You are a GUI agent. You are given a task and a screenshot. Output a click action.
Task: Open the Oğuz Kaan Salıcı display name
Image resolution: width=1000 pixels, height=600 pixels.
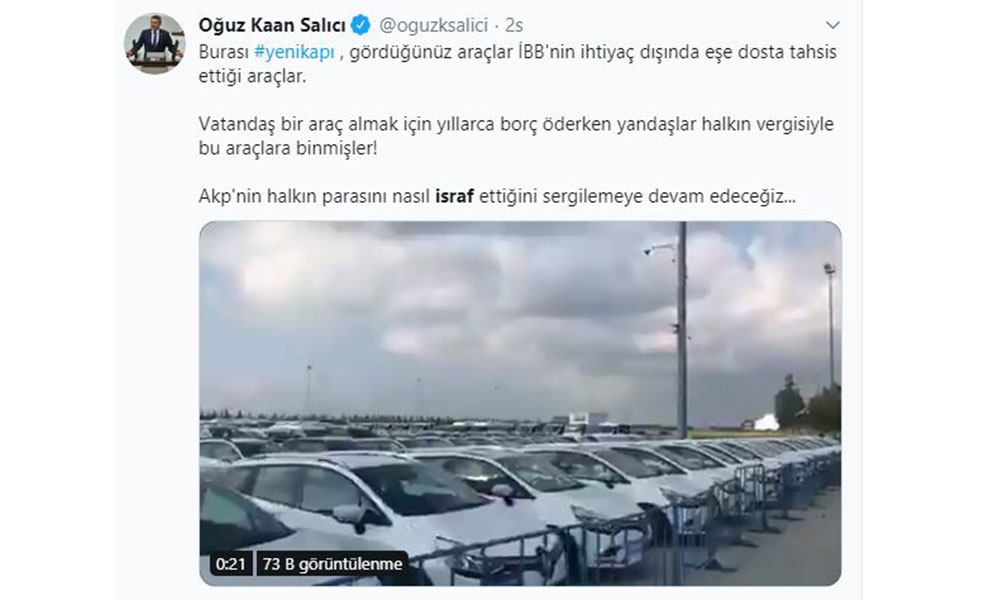coord(272,26)
